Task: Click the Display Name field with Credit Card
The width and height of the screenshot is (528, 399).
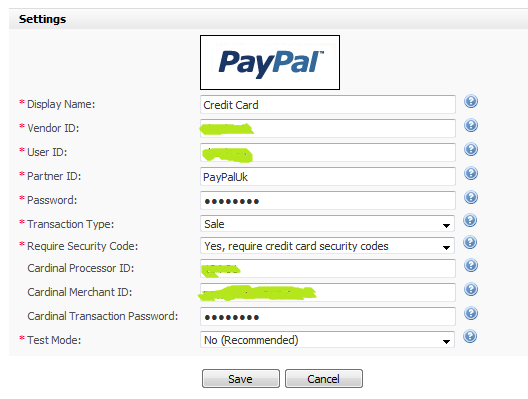Action: [328, 105]
